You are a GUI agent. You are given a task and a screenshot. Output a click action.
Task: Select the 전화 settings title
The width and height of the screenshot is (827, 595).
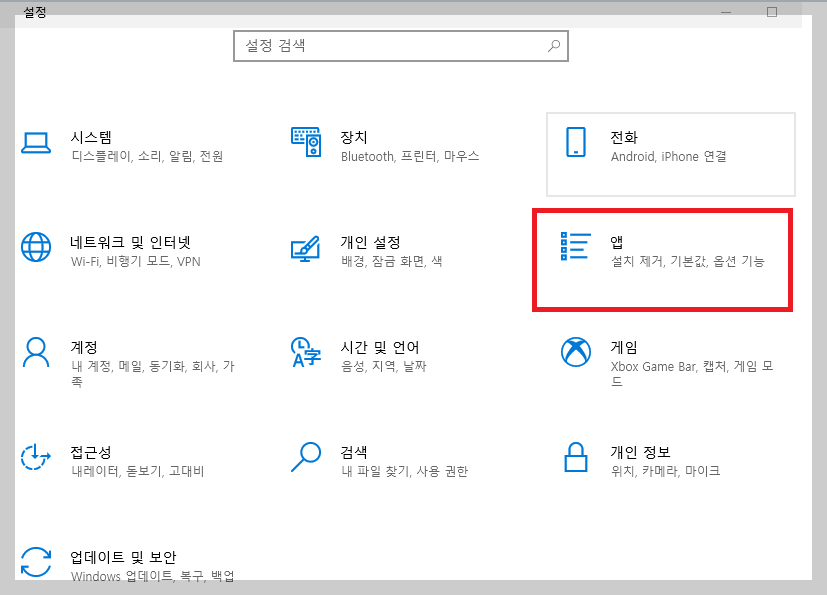click(624, 138)
